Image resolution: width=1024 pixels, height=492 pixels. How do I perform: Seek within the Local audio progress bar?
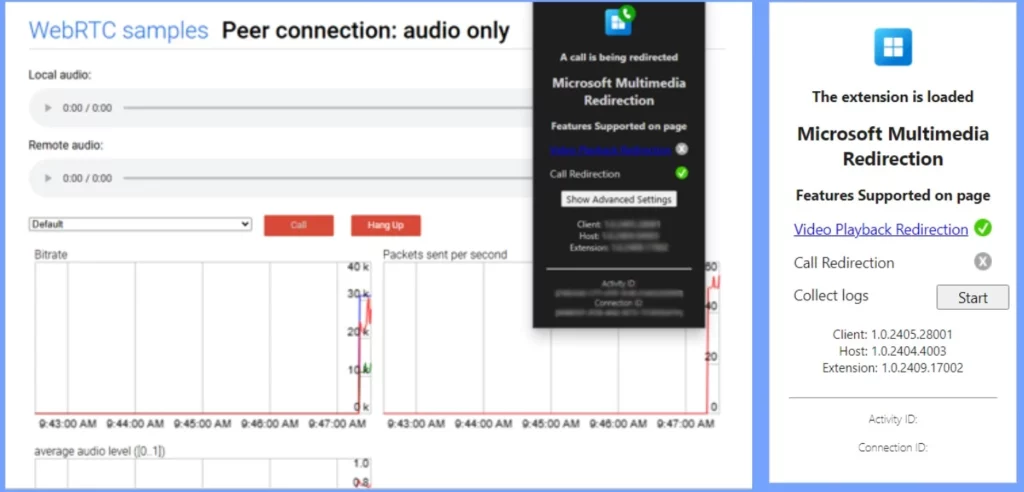tap(328, 108)
